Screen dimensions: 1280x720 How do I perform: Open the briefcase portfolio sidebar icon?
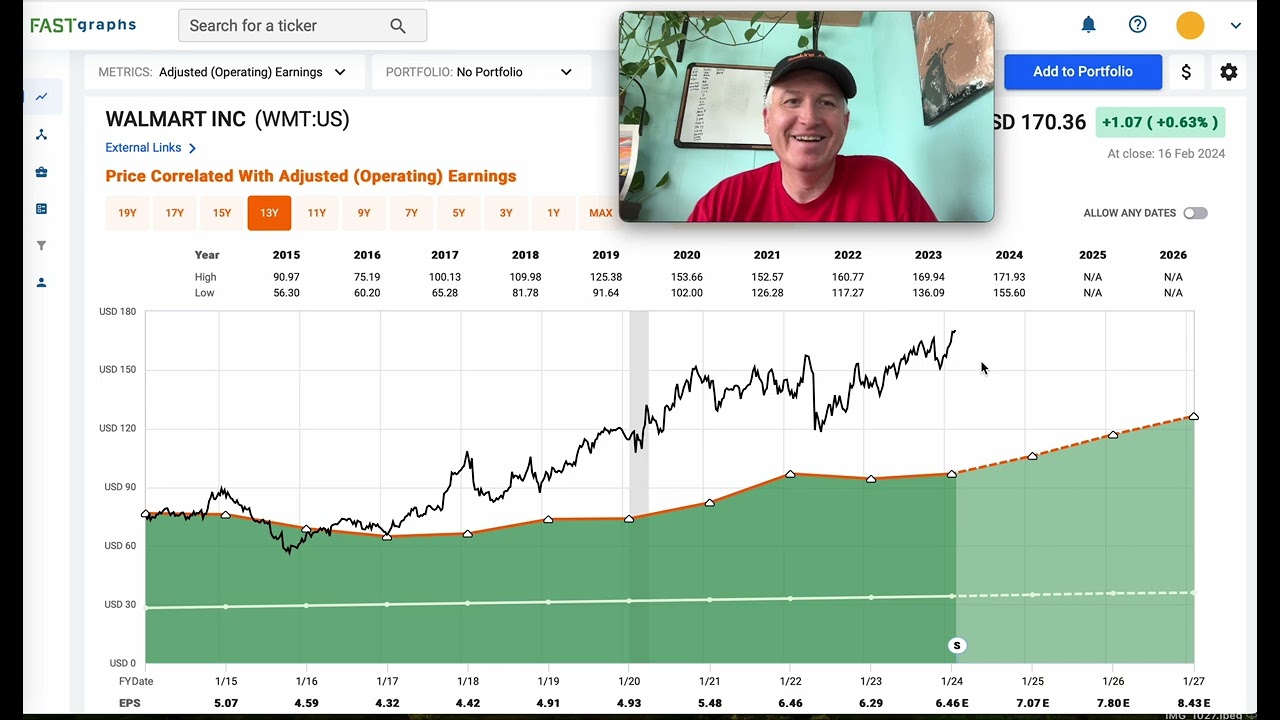point(42,172)
